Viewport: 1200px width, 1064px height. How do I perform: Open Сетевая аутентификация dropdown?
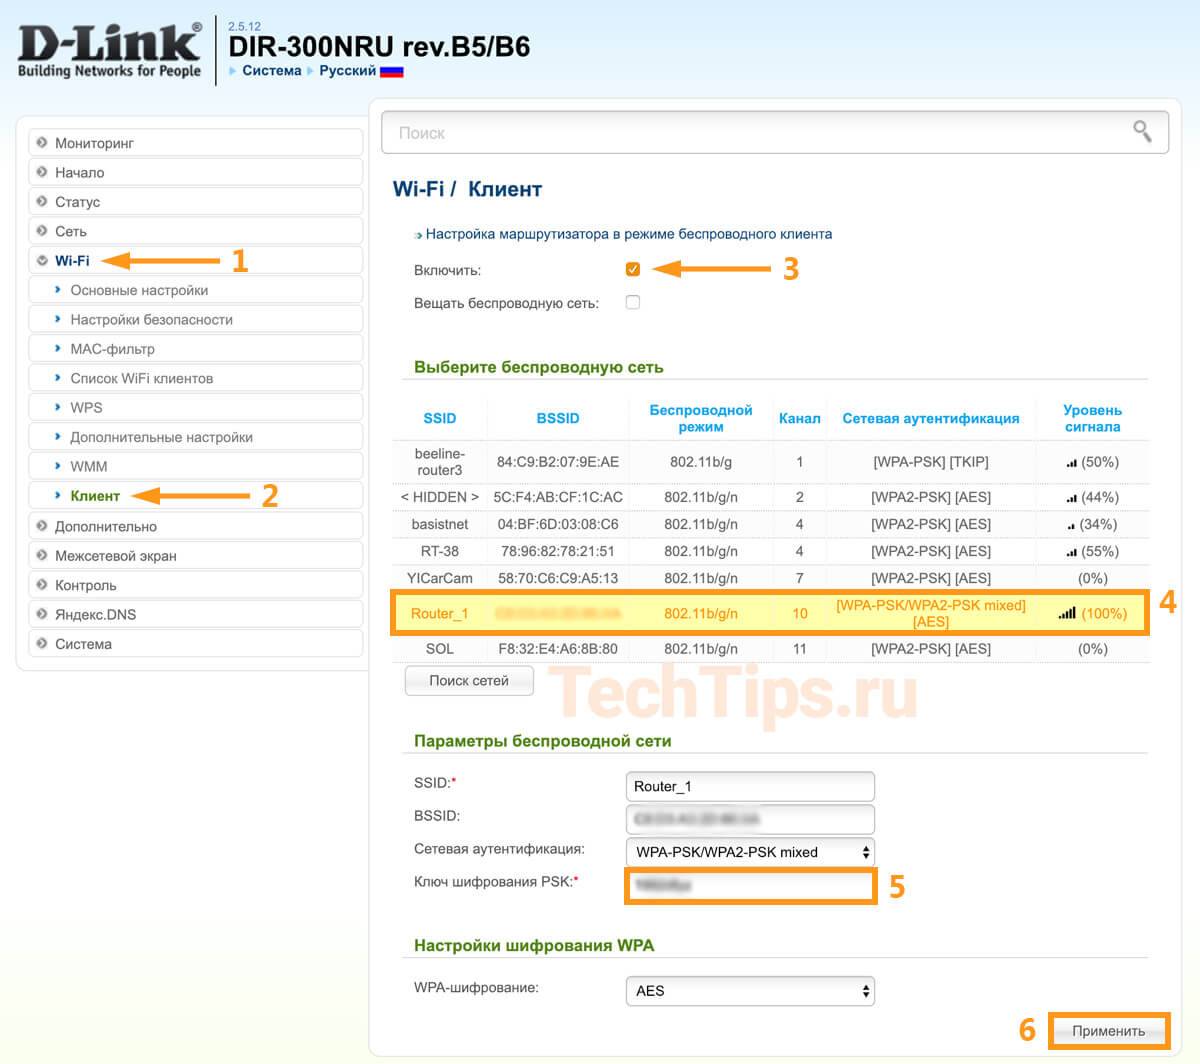750,852
